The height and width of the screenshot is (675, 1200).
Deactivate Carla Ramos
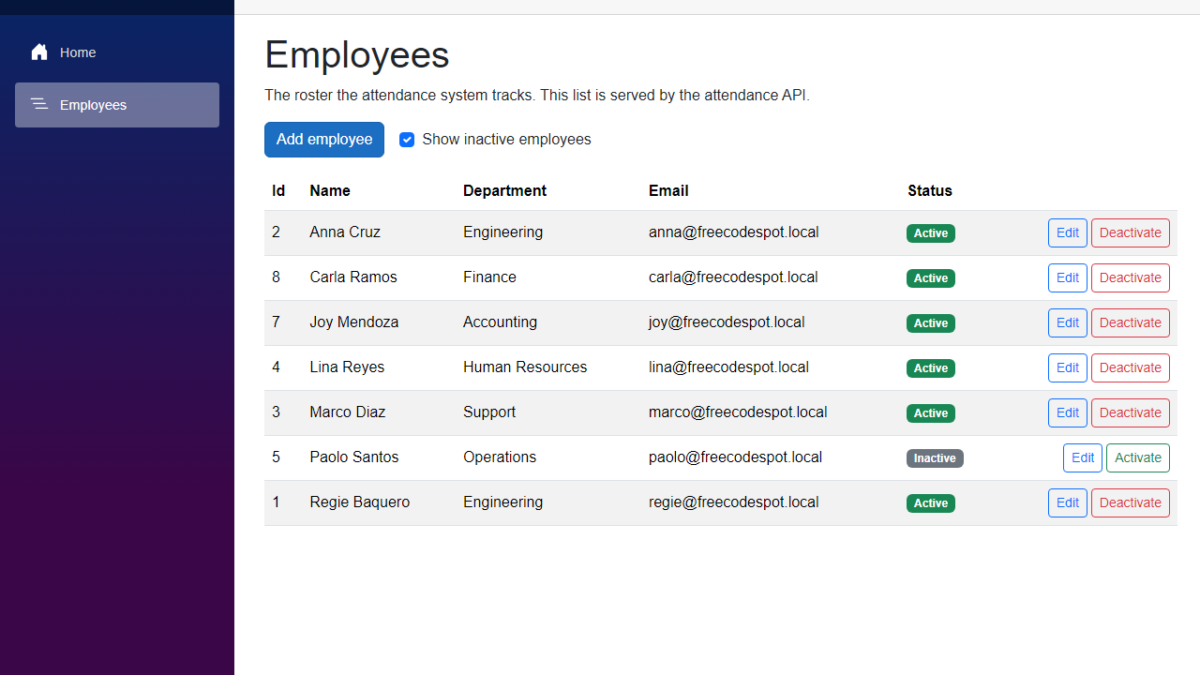coord(1130,278)
